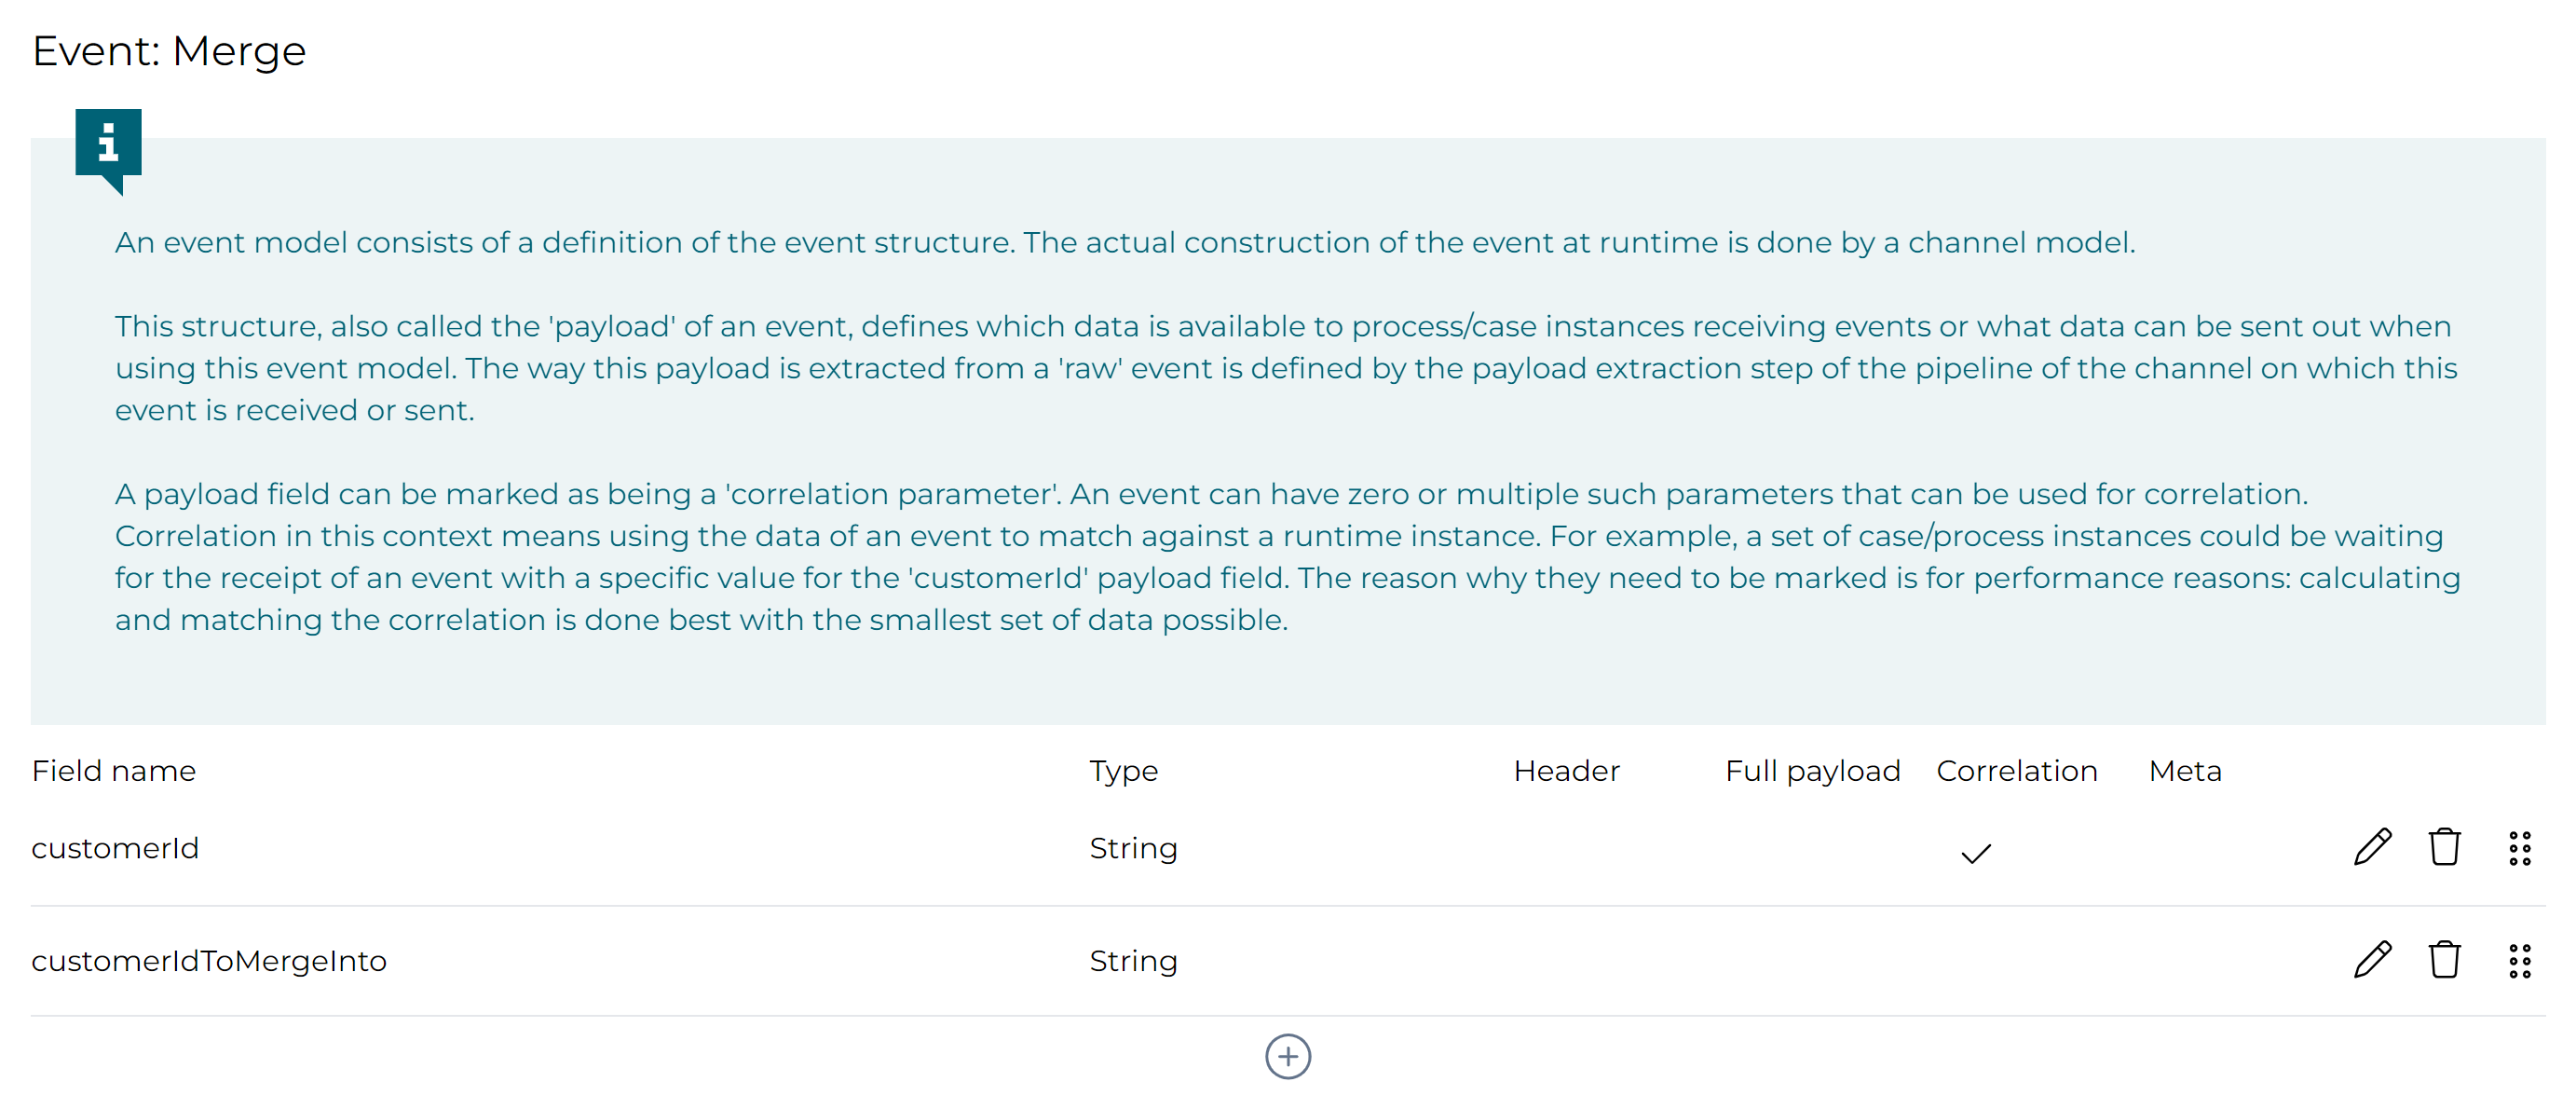Click the Full payload column header
Viewport: 2576px width, 1109px height.
(1812, 771)
